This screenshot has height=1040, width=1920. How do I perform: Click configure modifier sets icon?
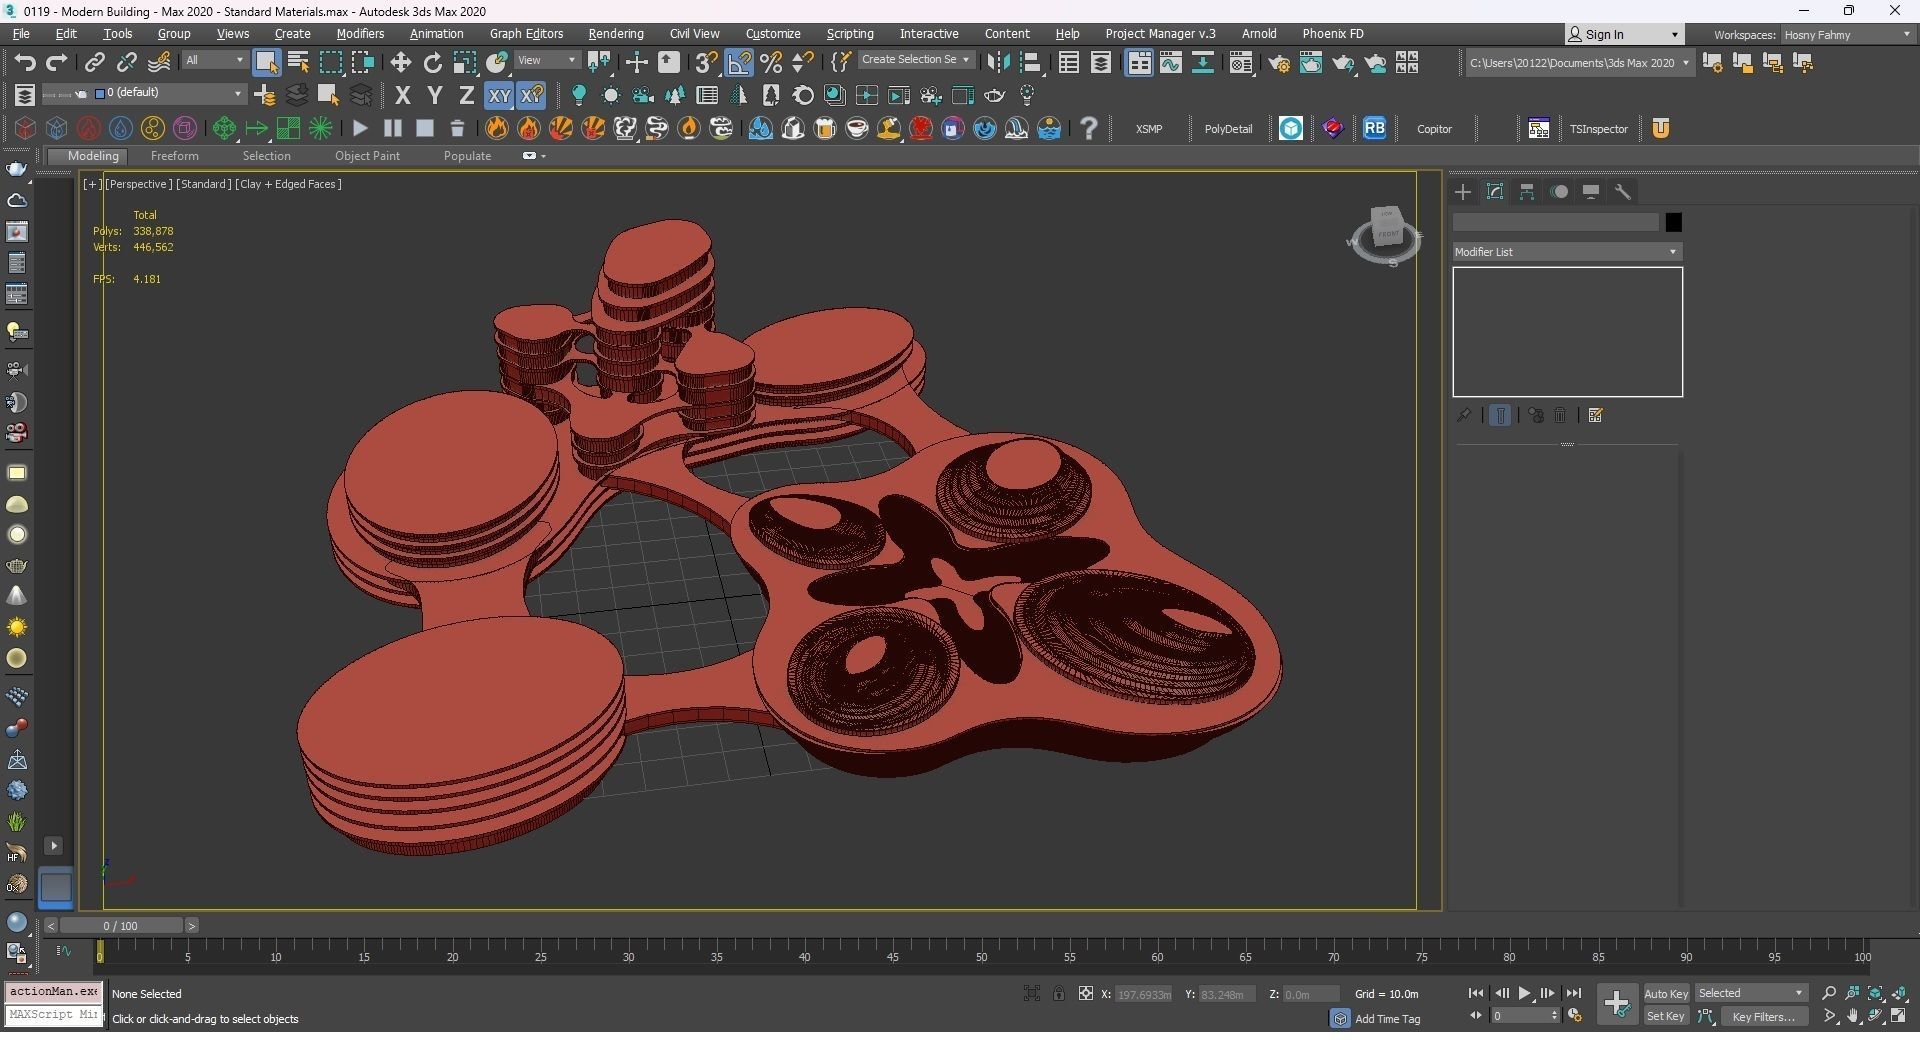[x=1596, y=415]
